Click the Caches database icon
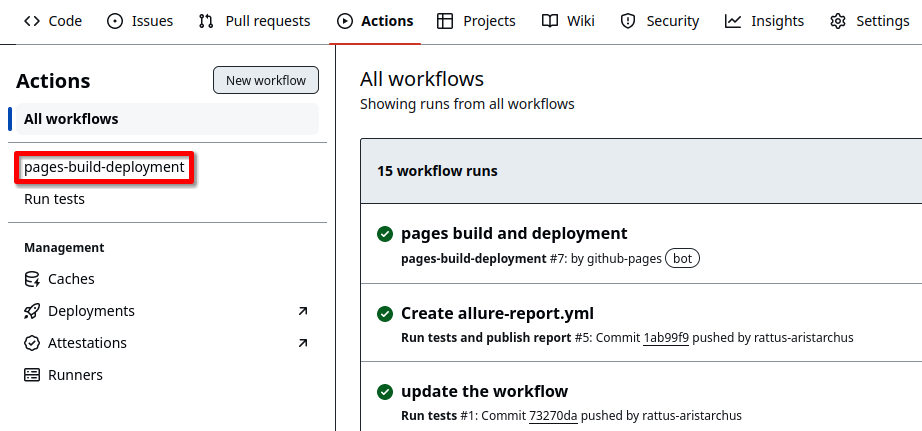922x431 pixels. pos(32,279)
